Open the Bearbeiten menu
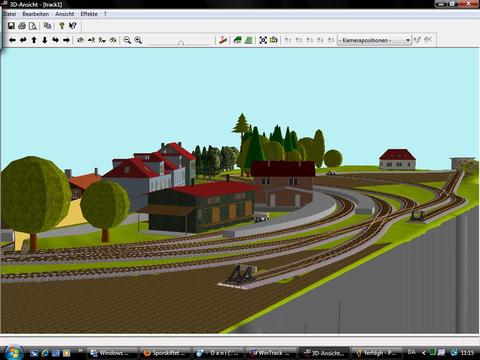480x360 pixels. [x=36, y=14]
